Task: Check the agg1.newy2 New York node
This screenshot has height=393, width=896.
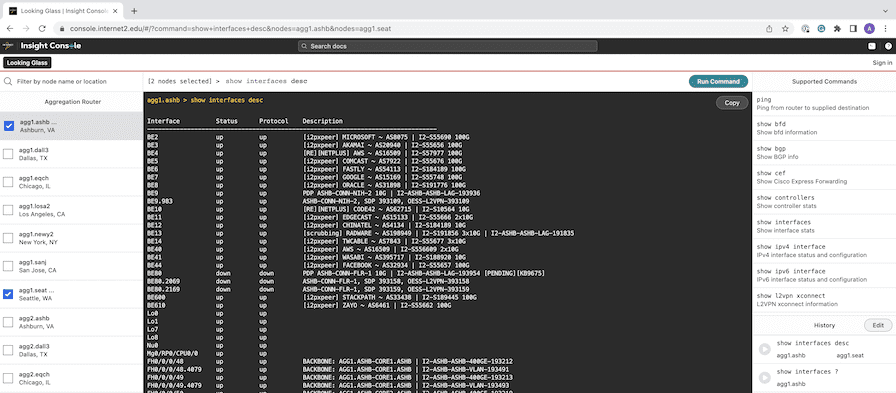Action: 9,238
